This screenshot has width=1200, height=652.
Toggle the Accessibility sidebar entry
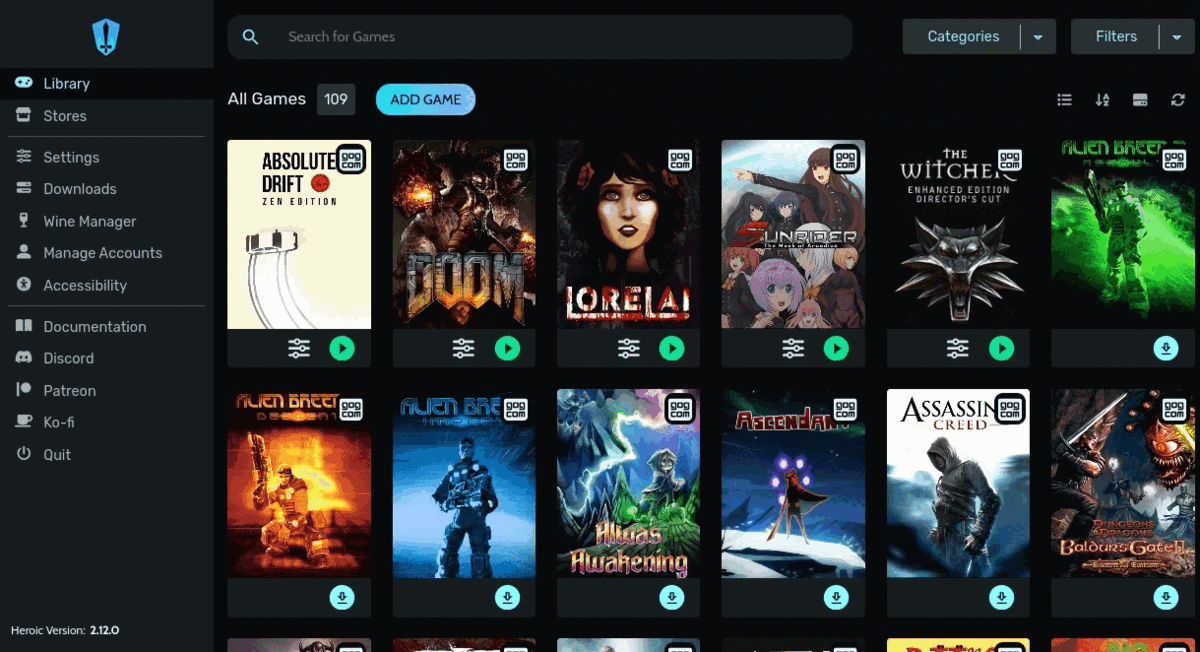(85, 285)
